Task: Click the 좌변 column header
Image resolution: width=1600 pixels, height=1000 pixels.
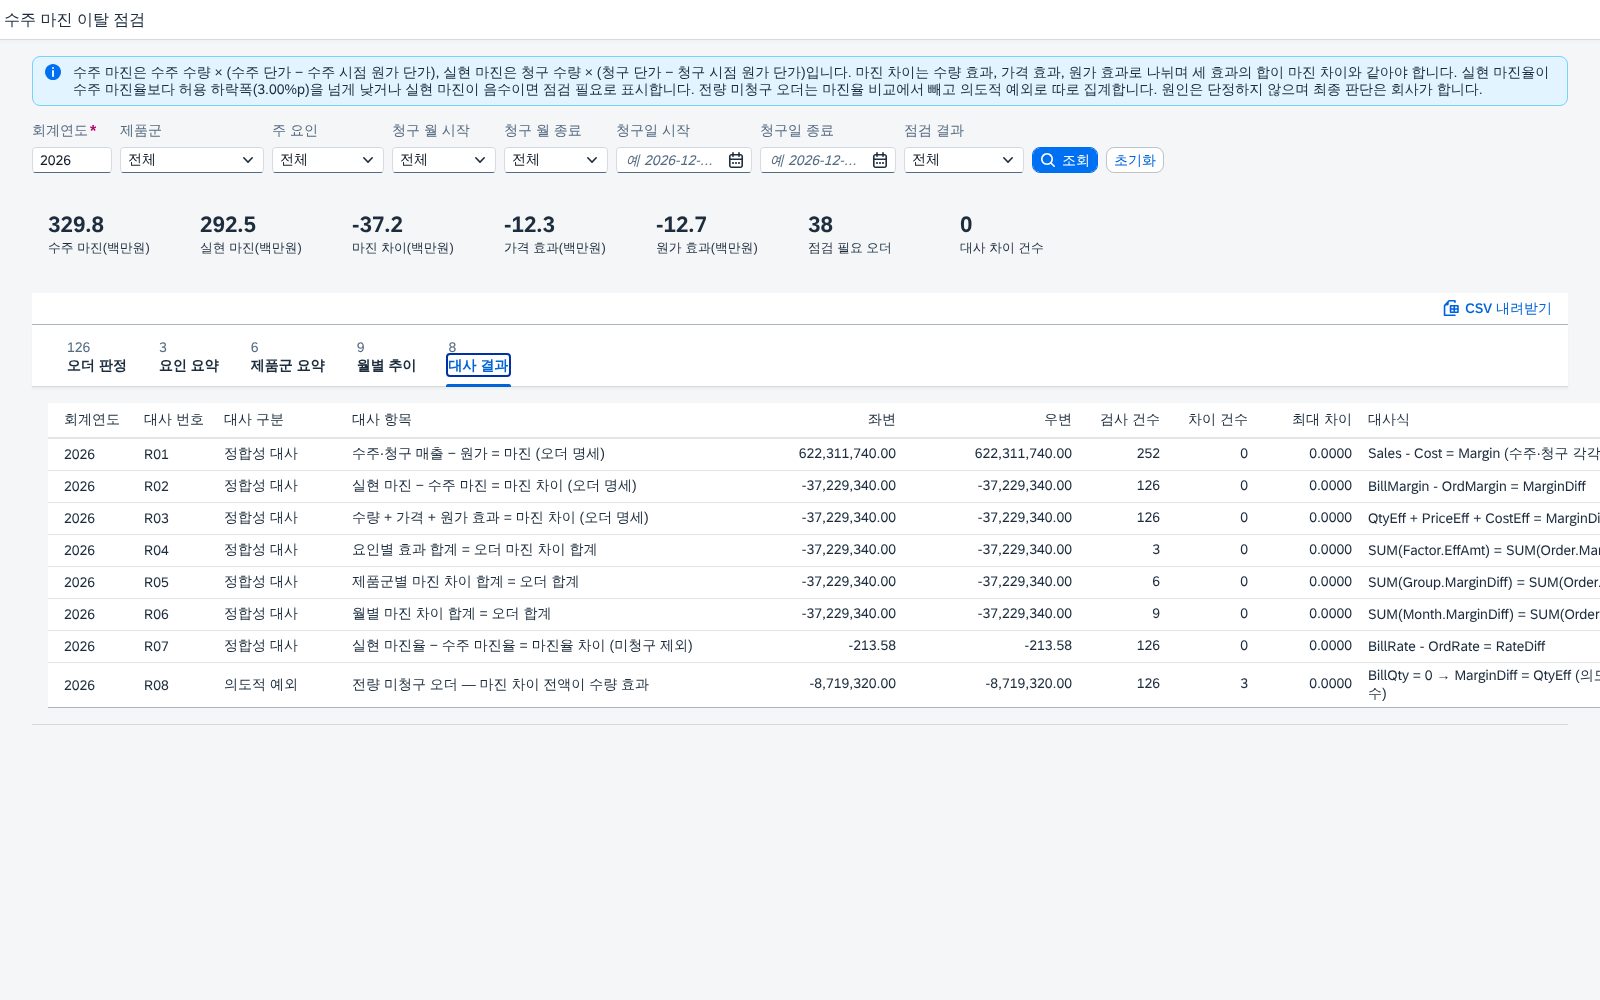Action: tap(881, 420)
